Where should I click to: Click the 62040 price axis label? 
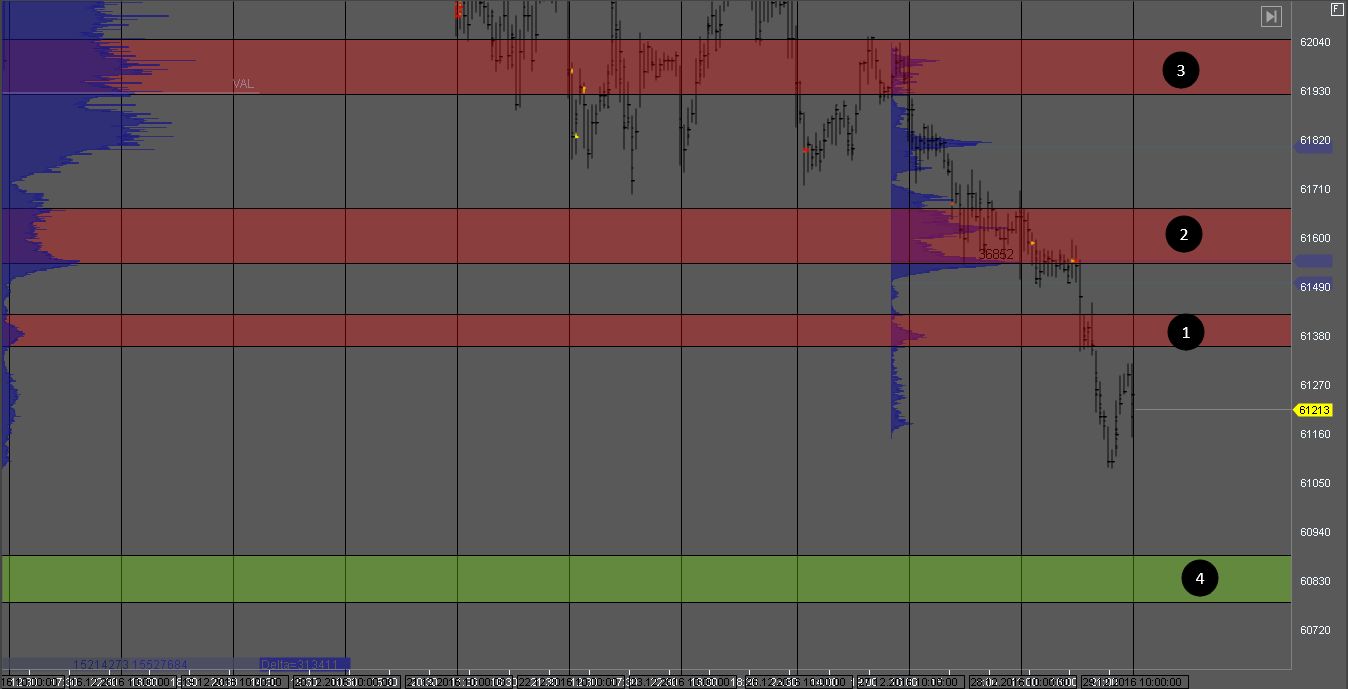1314,42
